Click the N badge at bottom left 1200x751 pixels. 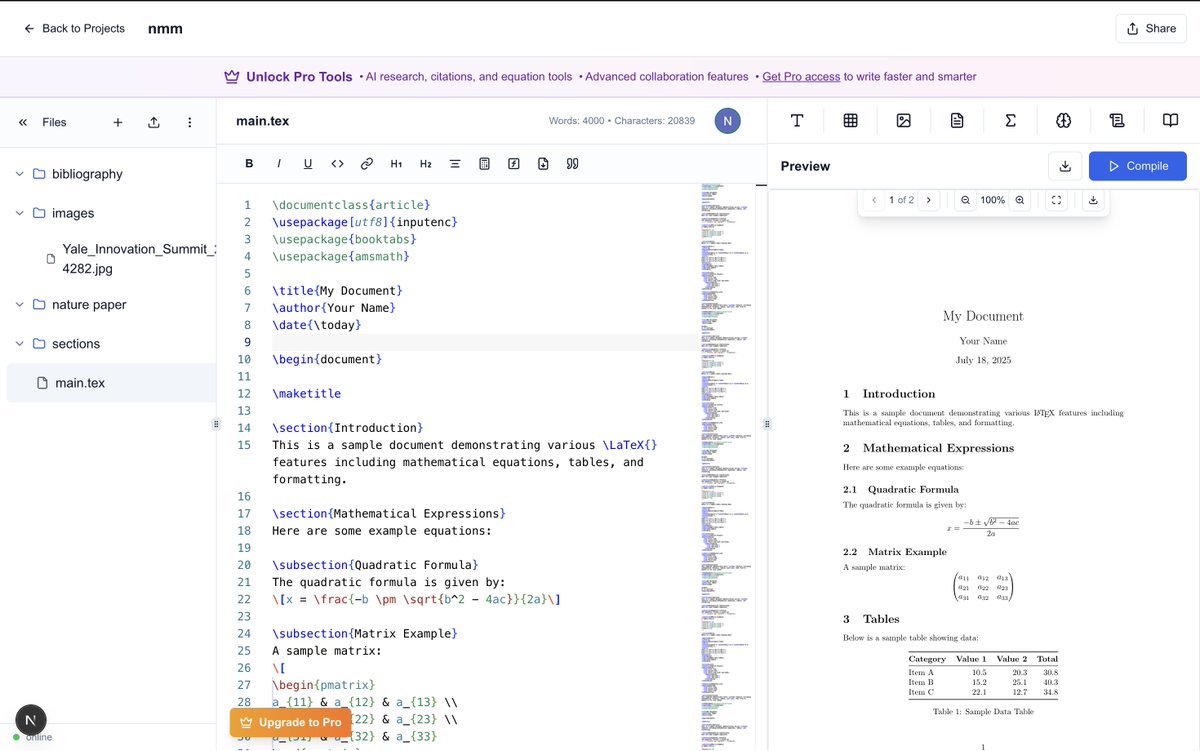[31, 720]
